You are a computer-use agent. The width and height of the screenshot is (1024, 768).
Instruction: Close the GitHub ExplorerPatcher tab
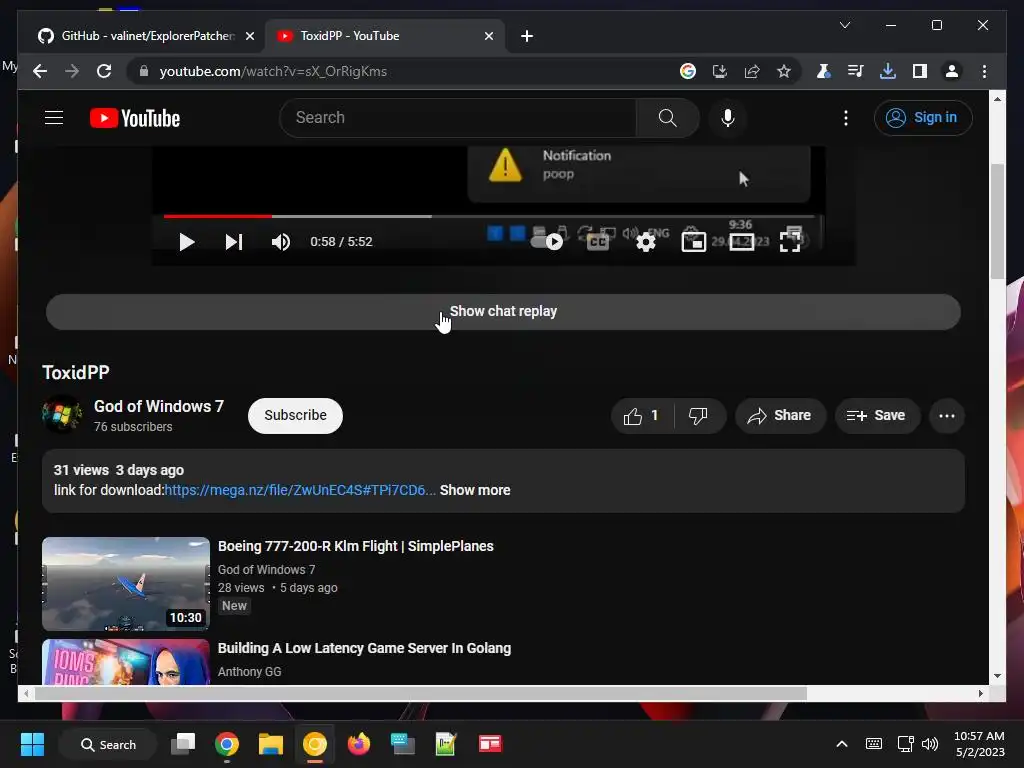pos(249,36)
